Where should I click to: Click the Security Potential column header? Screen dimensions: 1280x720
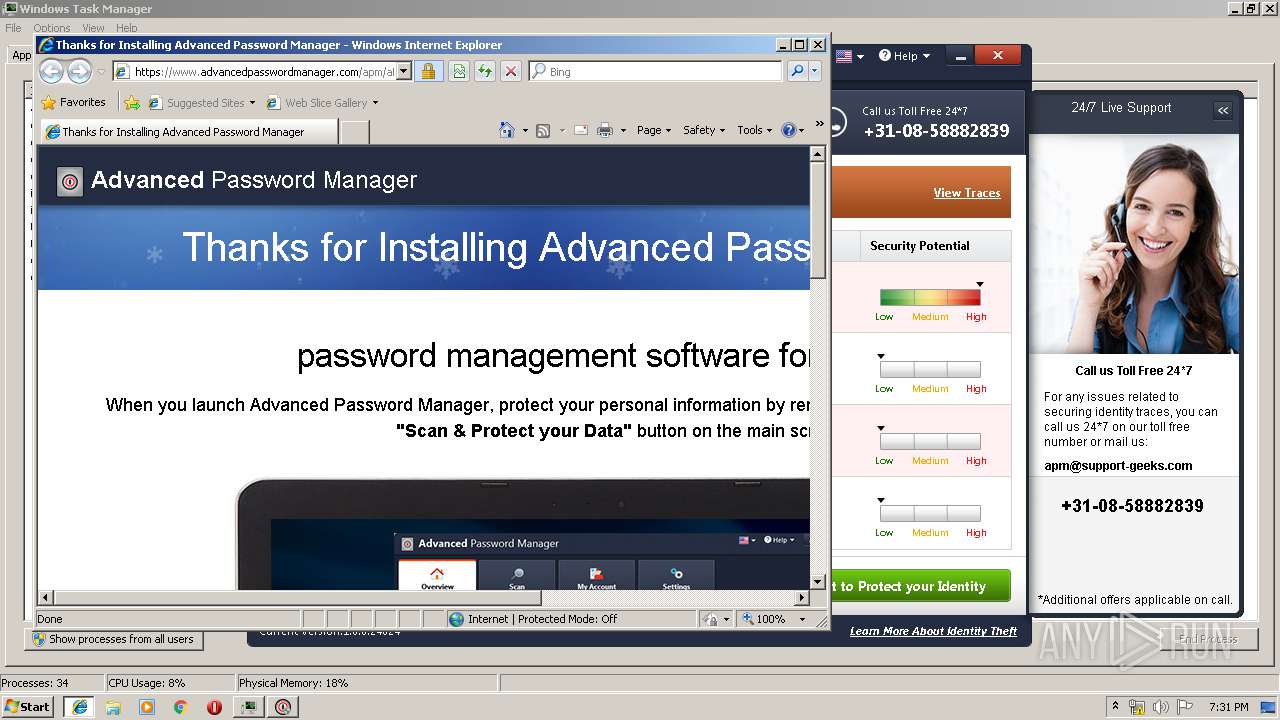pos(920,246)
